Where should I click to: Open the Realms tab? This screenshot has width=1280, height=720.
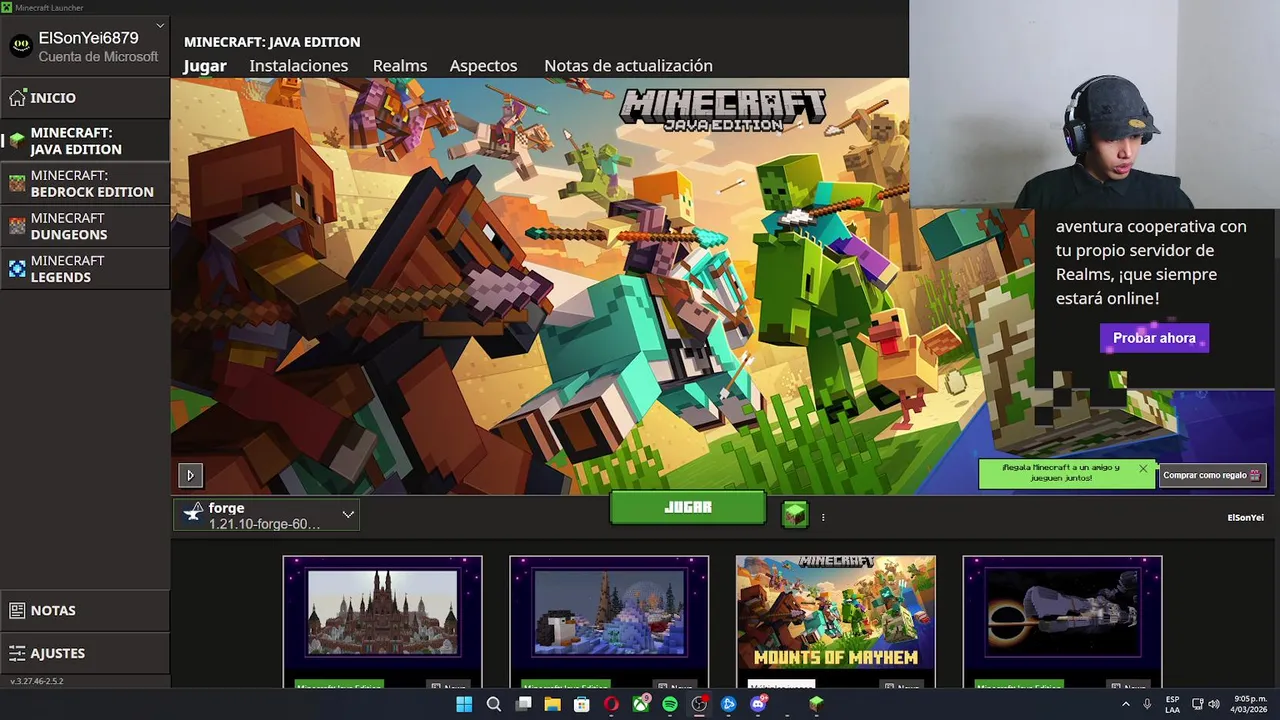coord(400,66)
